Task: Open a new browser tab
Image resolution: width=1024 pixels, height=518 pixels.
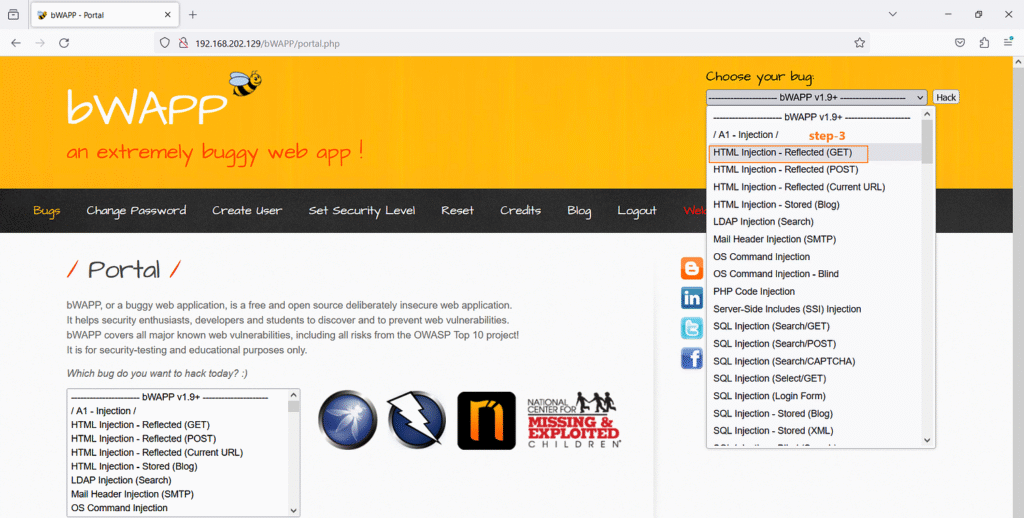Action: [193, 14]
